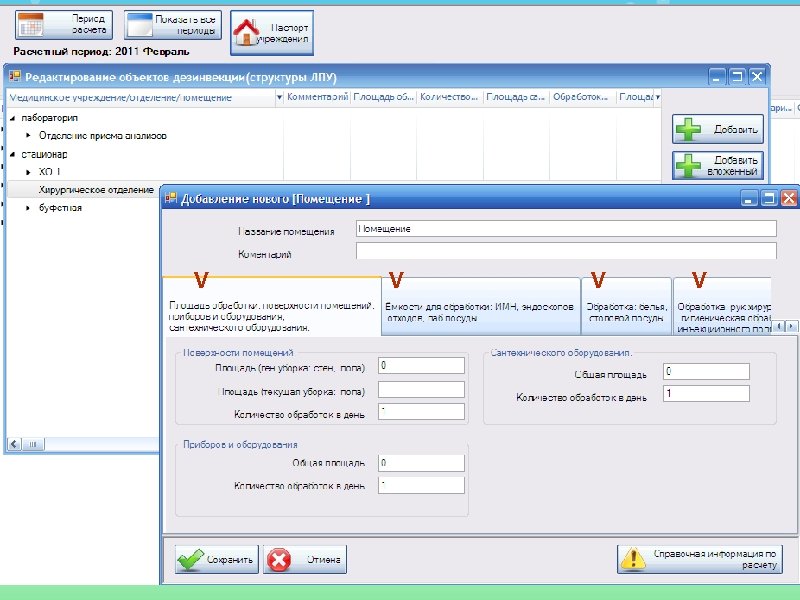Switch to the Емкости для обработки ИМН tab
The width and height of the screenshot is (800, 600).
tap(481, 306)
